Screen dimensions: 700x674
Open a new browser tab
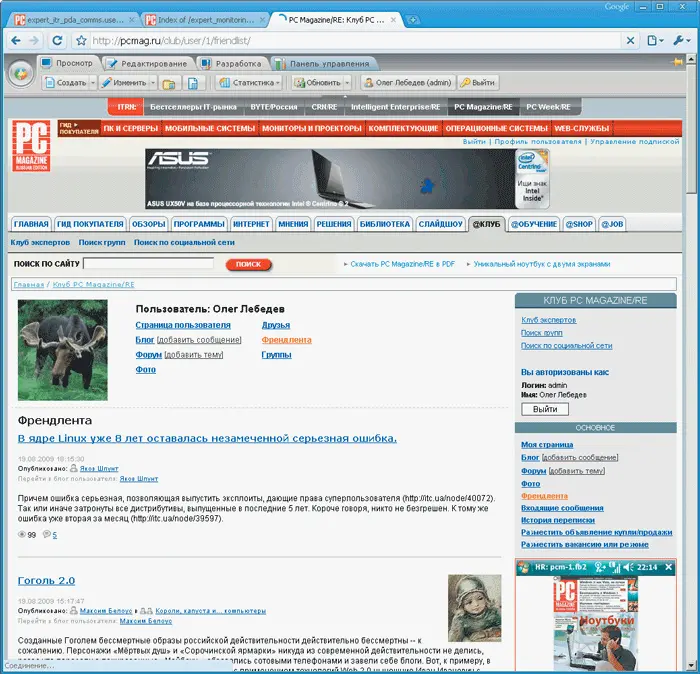point(413,20)
